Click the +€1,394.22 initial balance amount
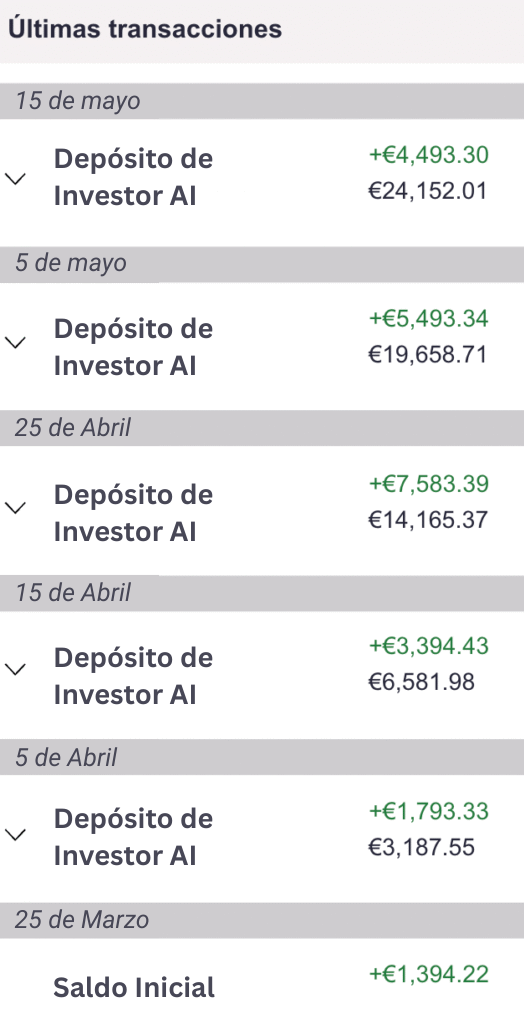The image size is (530, 1024). tap(429, 974)
